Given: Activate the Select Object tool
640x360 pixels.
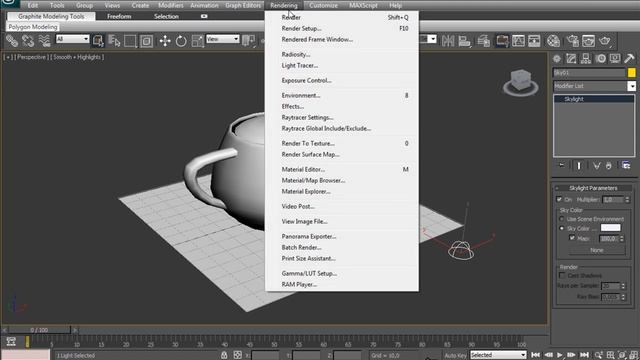Looking at the screenshot, I should tap(98, 41).
